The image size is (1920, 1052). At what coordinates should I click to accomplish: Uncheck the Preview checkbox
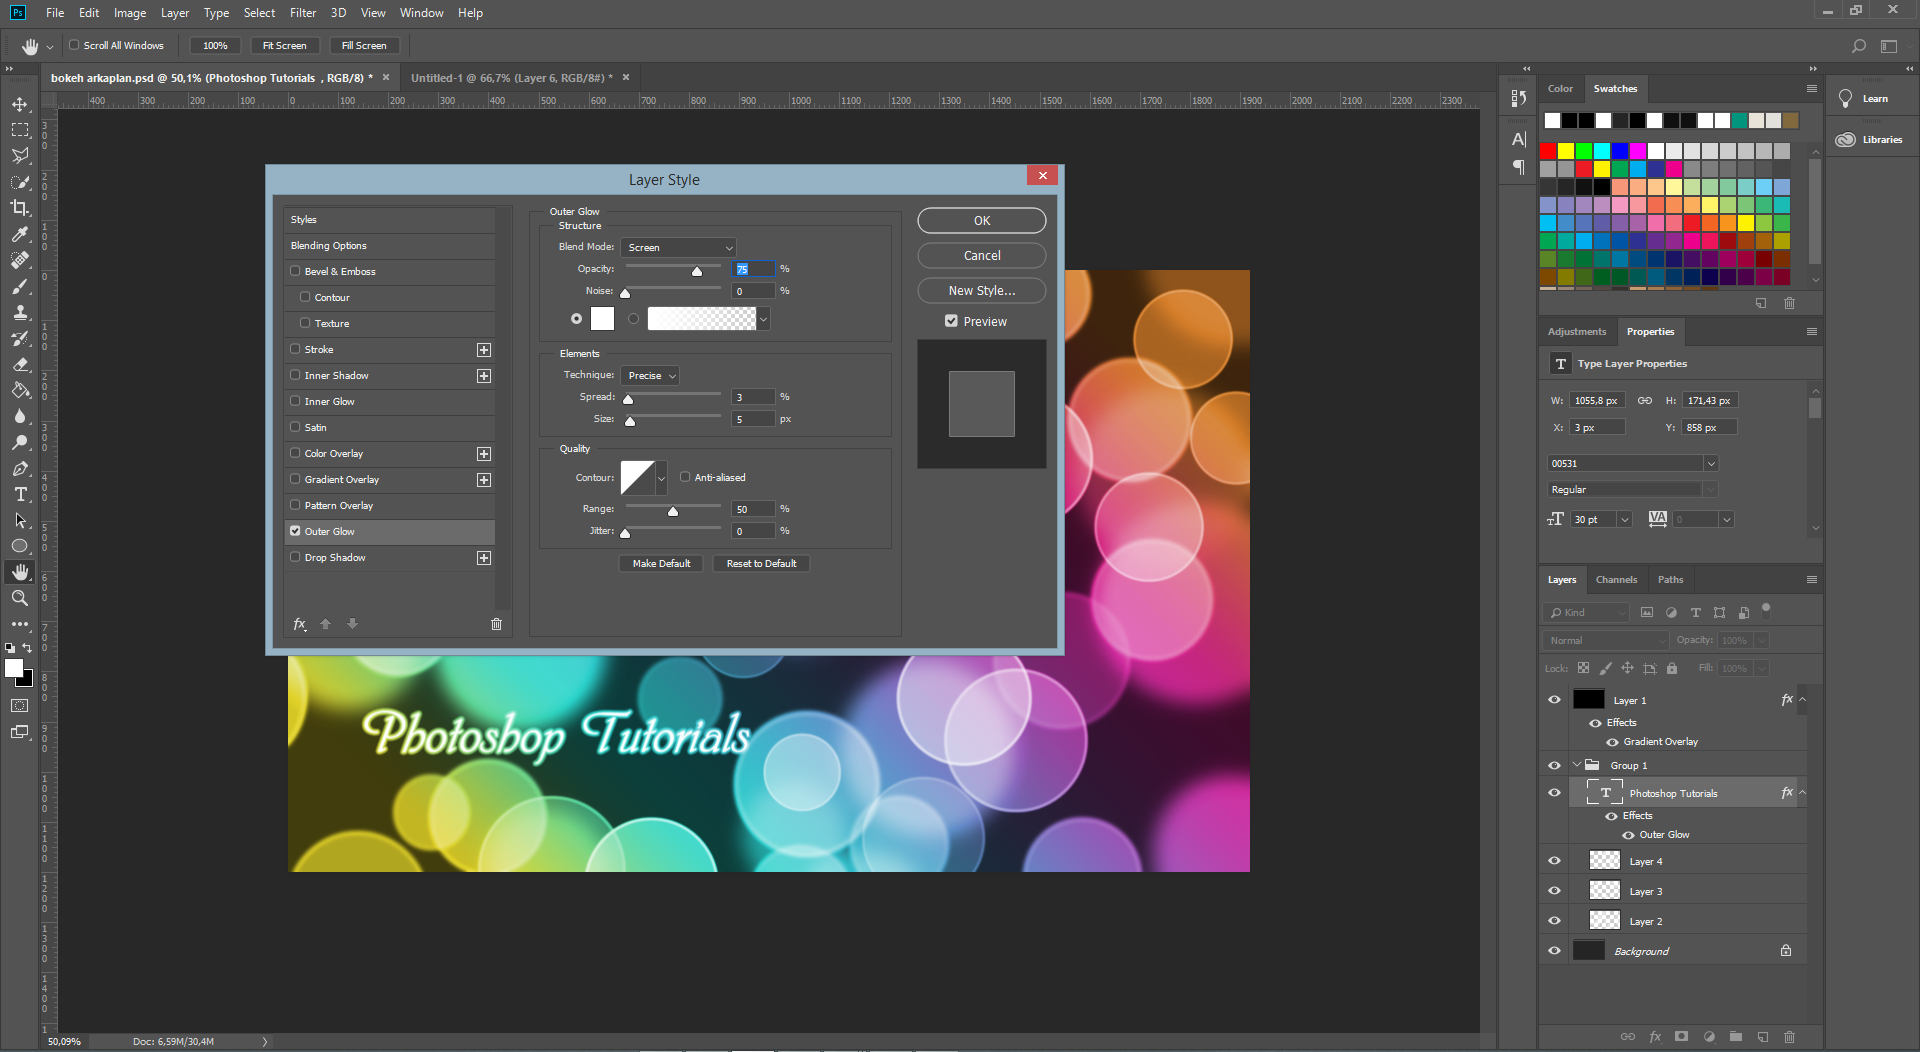(x=951, y=321)
